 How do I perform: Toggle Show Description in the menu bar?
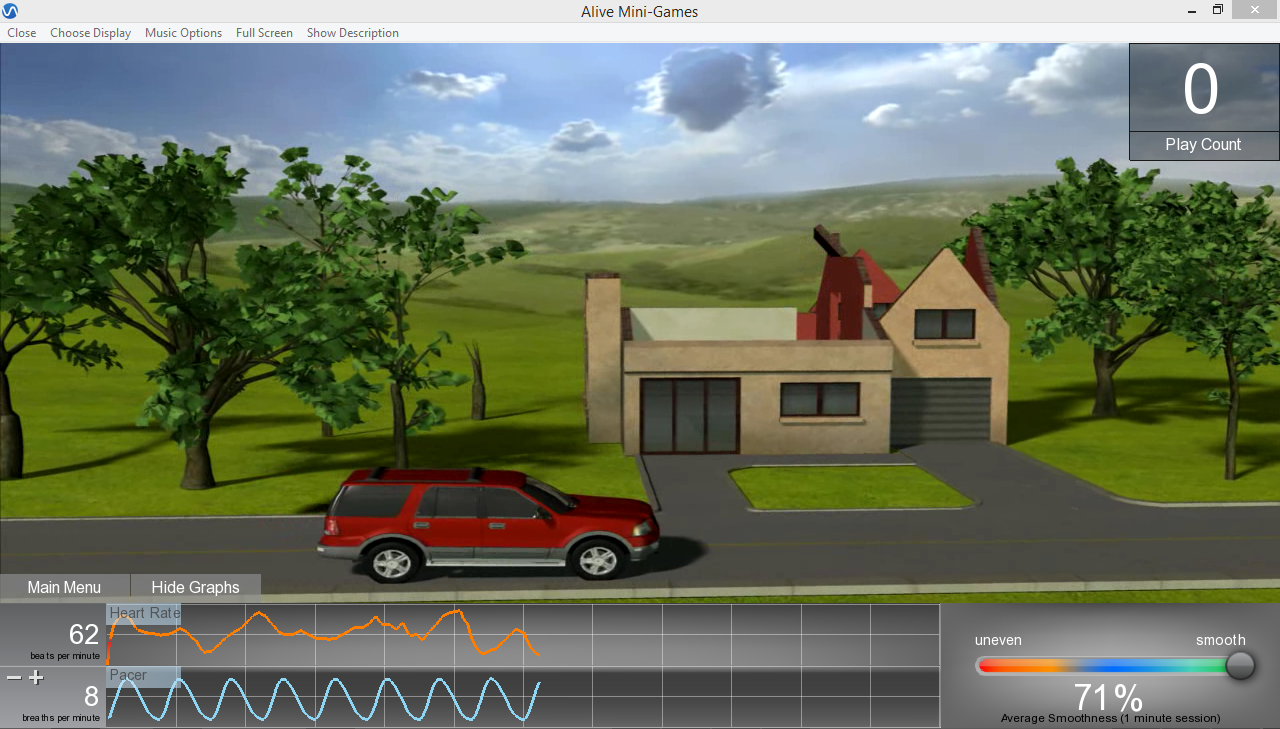pos(352,33)
